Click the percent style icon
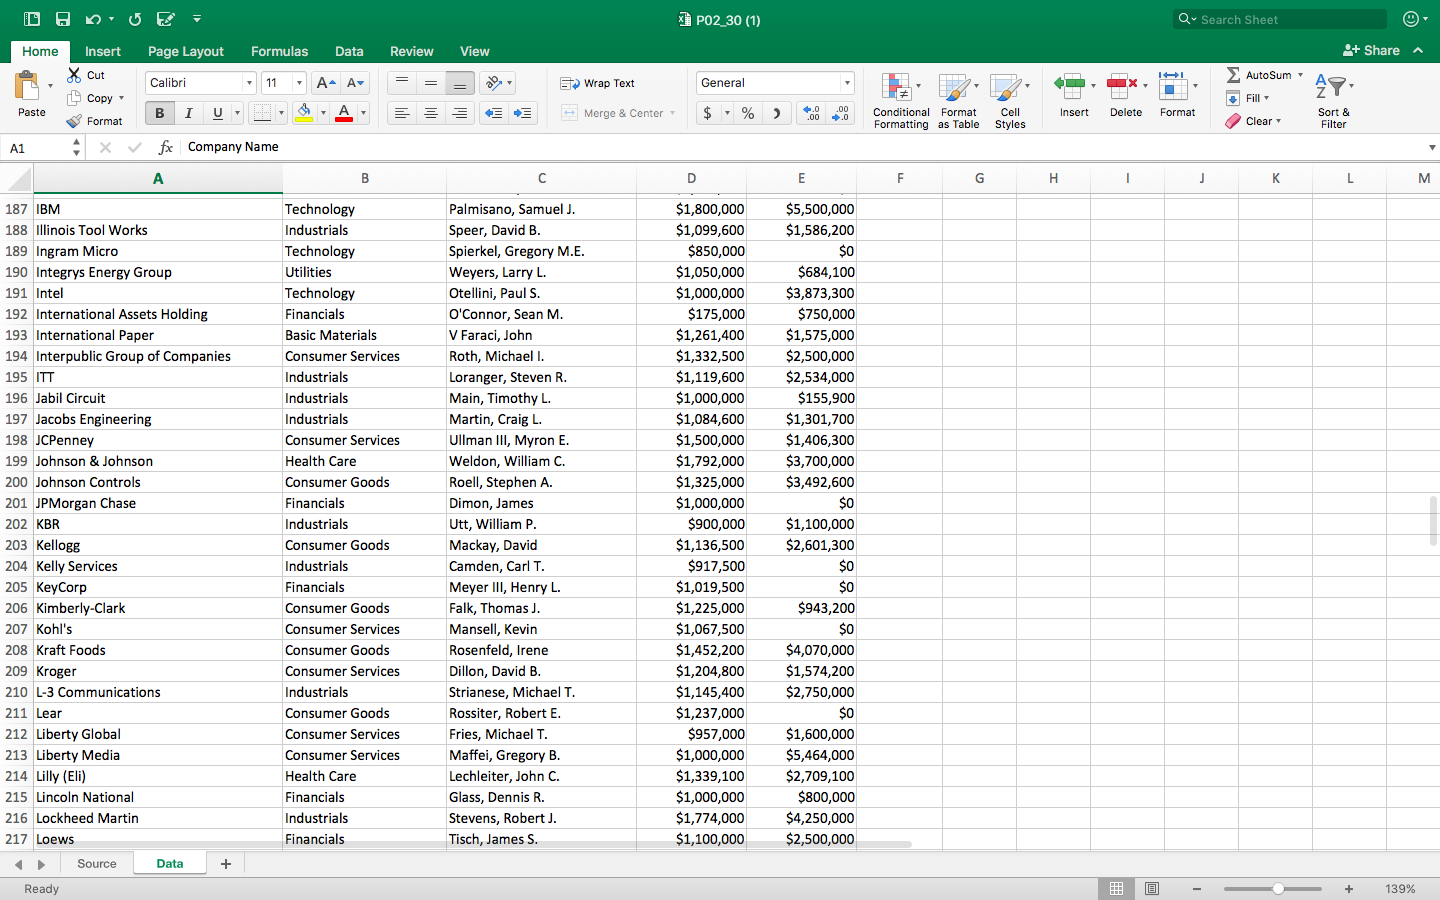1440x900 pixels. 748,113
